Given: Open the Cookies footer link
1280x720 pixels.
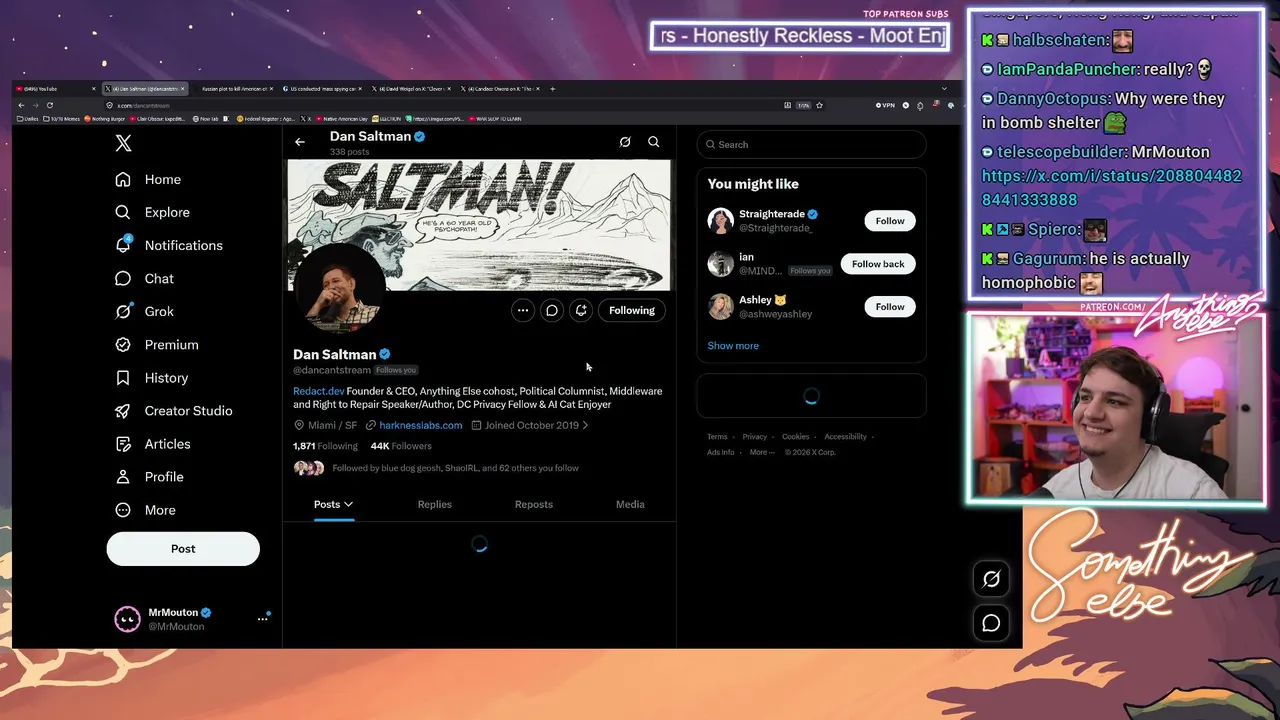Looking at the screenshot, I should [795, 437].
